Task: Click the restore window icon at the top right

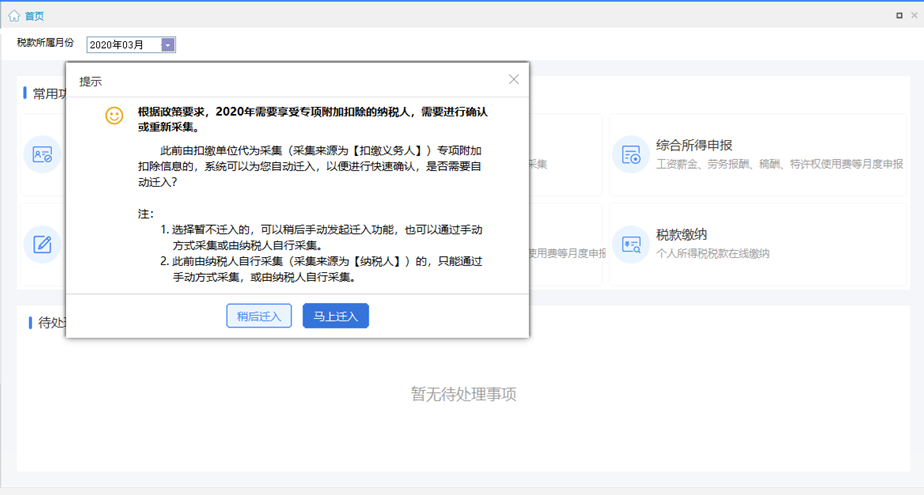Action: (x=899, y=15)
